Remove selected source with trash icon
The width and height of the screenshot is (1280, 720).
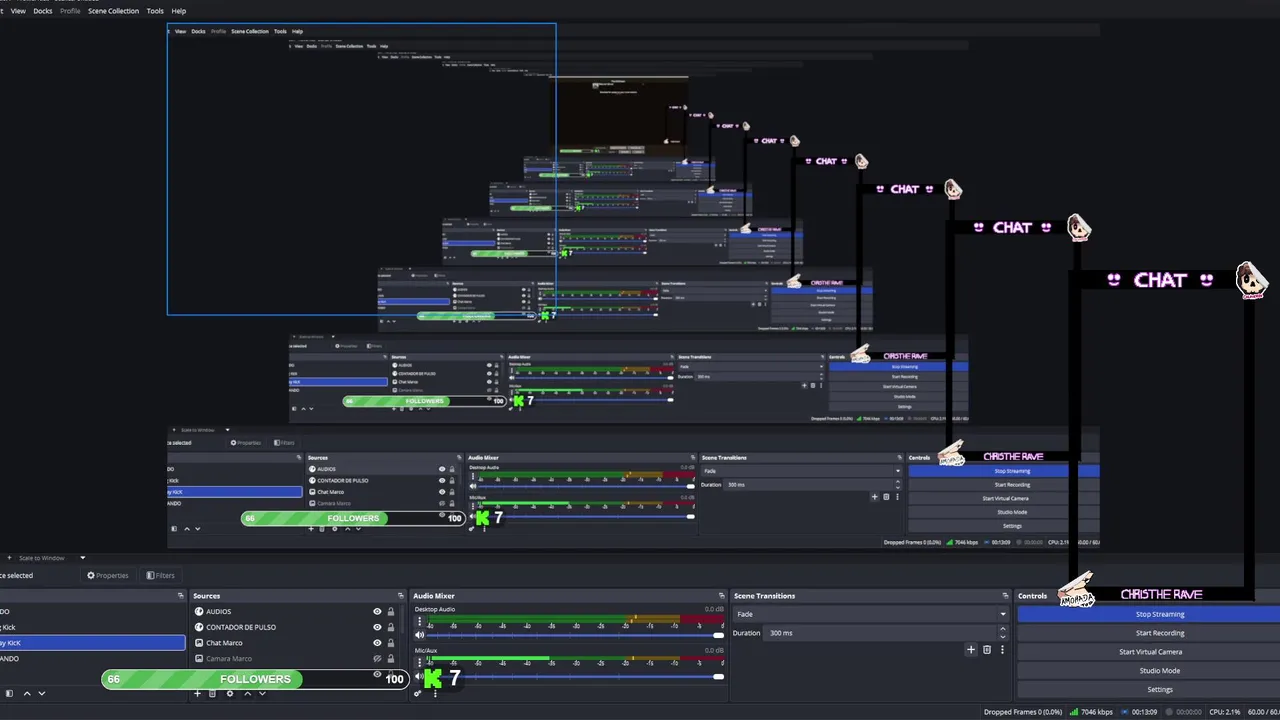212,693
